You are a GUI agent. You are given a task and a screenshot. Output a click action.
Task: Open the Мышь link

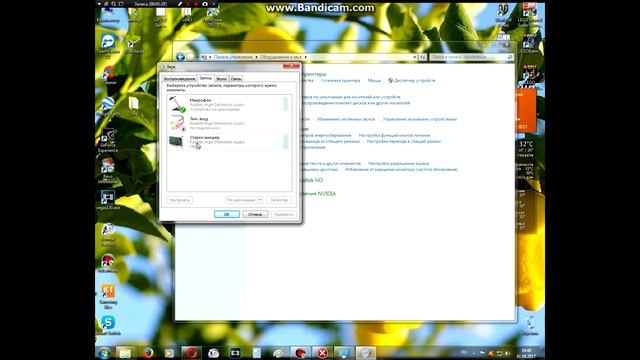pyautogui.click(x=374, y=81)
